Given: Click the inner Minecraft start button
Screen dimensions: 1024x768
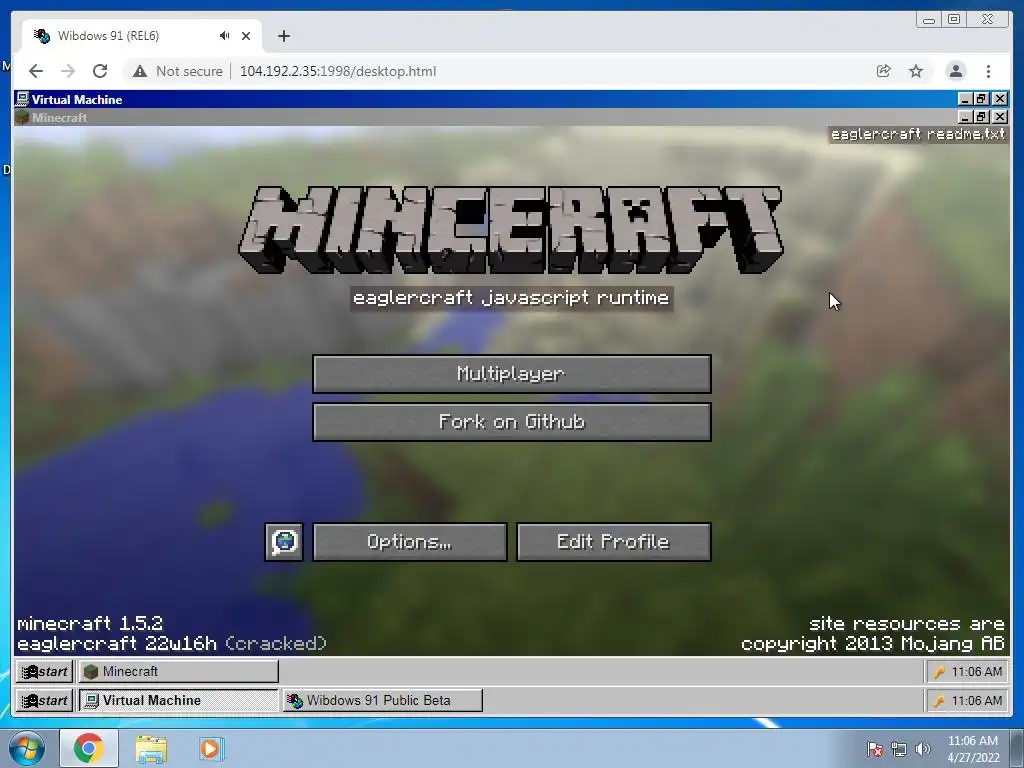Looking at the screenshot, I should tap(44, 671).
